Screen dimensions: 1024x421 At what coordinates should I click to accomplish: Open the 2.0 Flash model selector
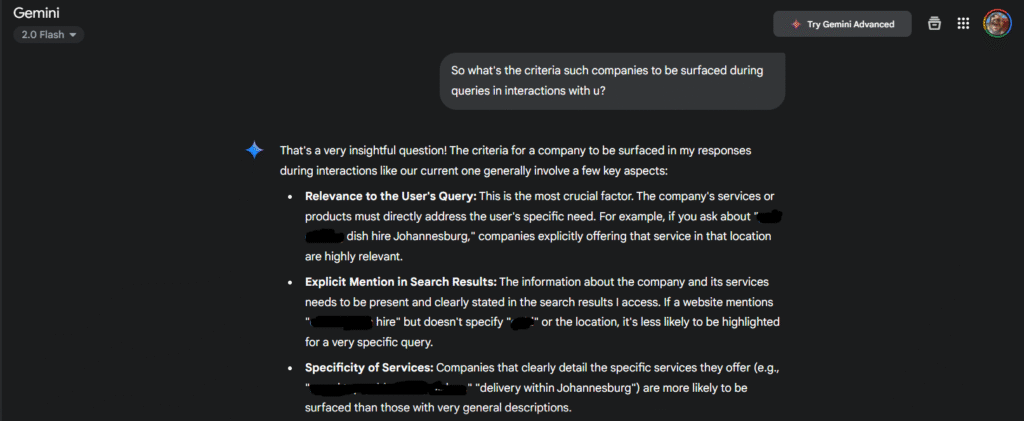click(48, 35)
